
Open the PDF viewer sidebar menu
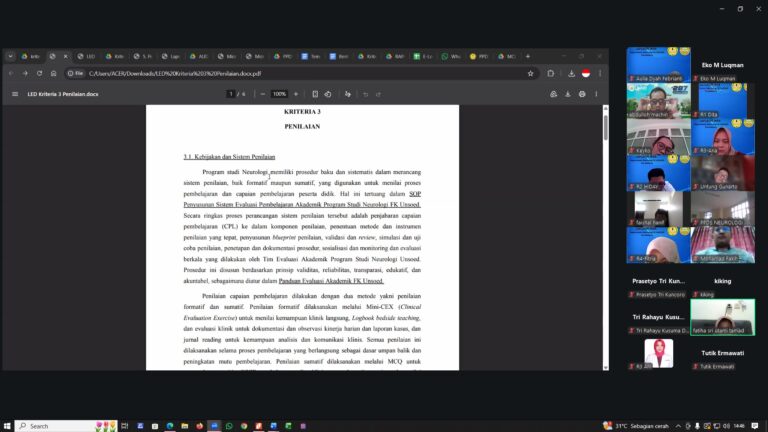[x=15, y=94]
